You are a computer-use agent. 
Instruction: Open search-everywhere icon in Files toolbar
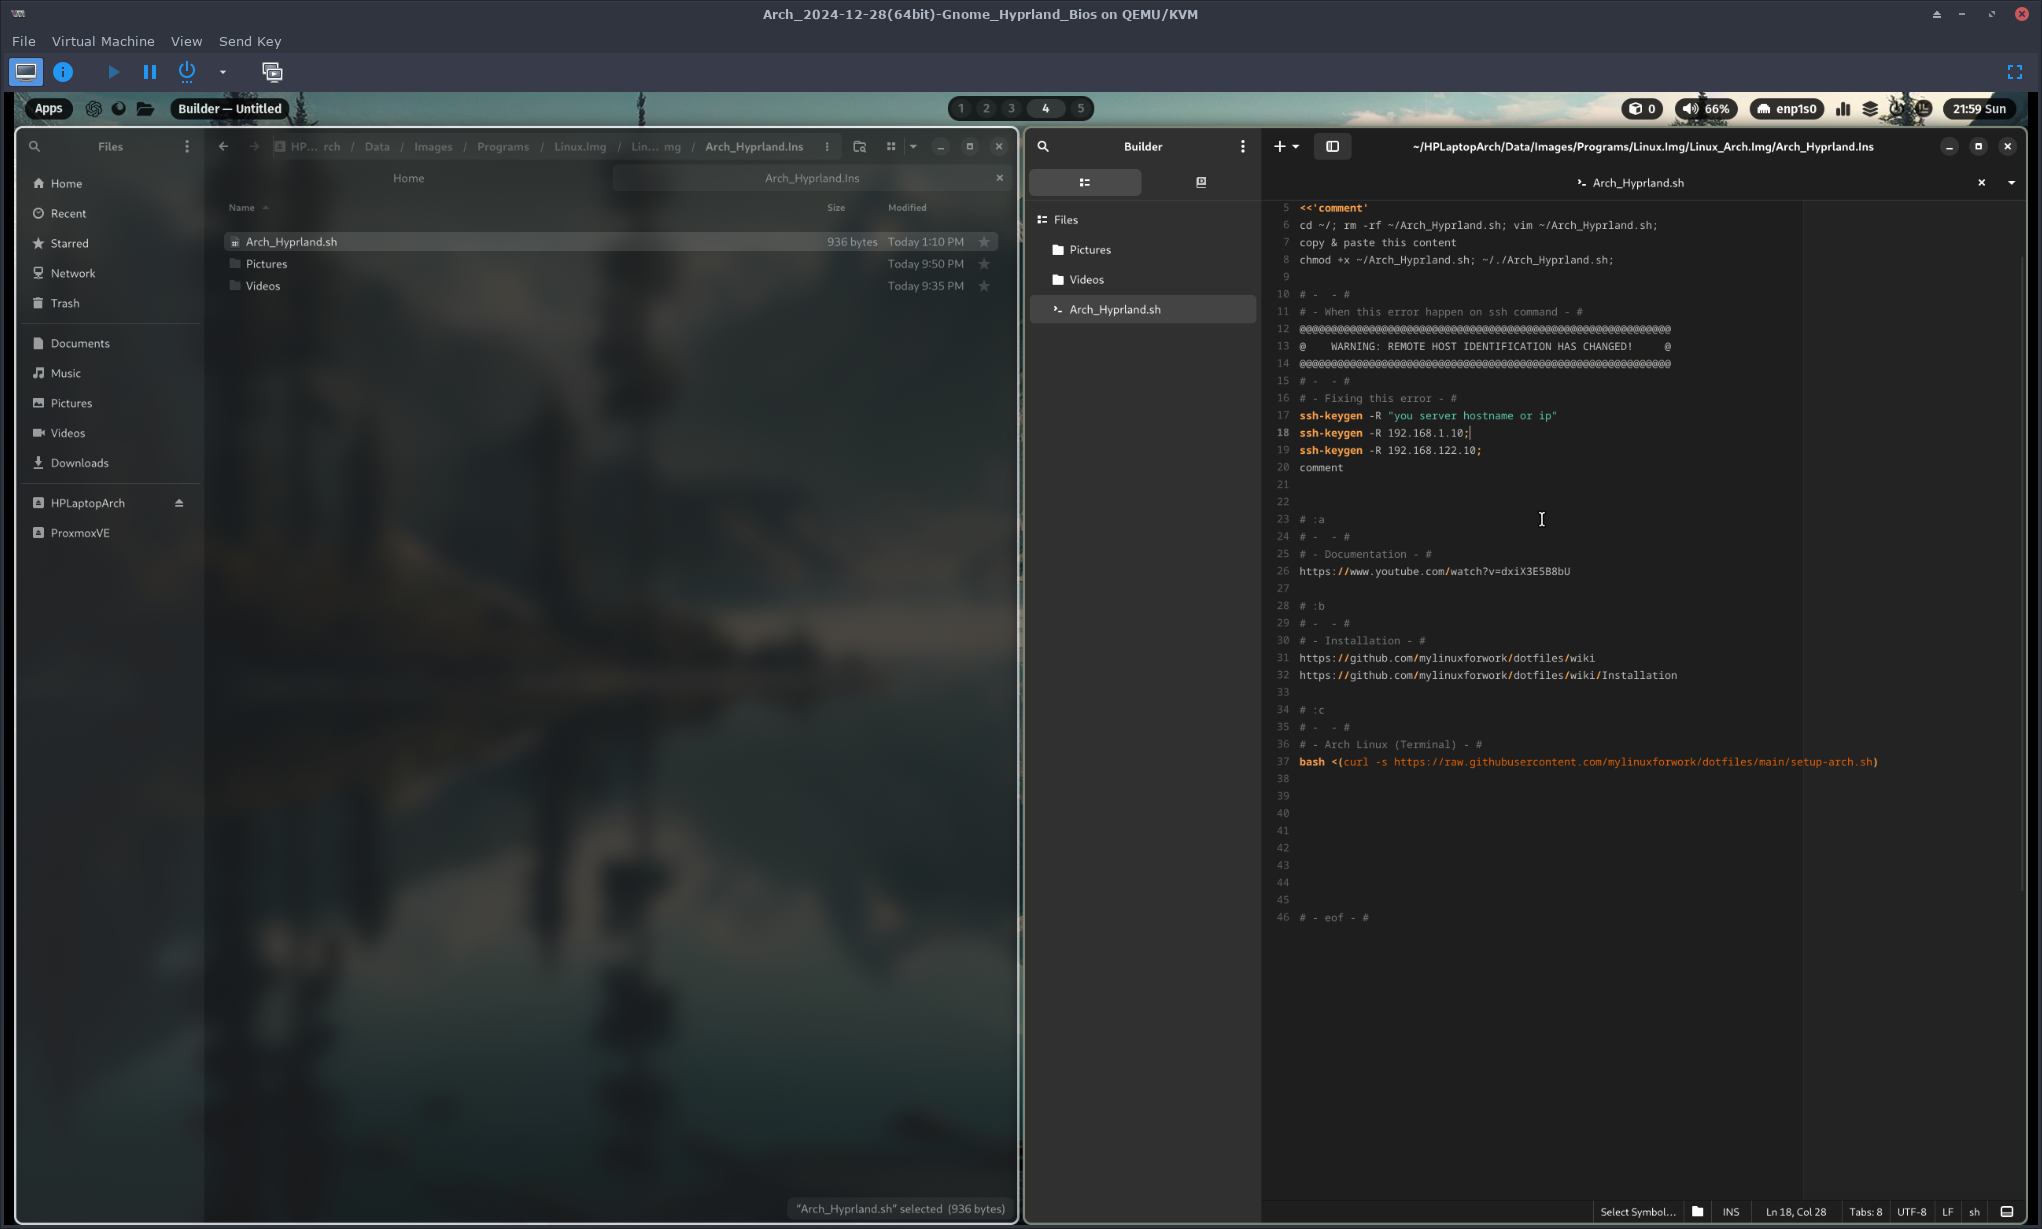(x=859, y=146)
